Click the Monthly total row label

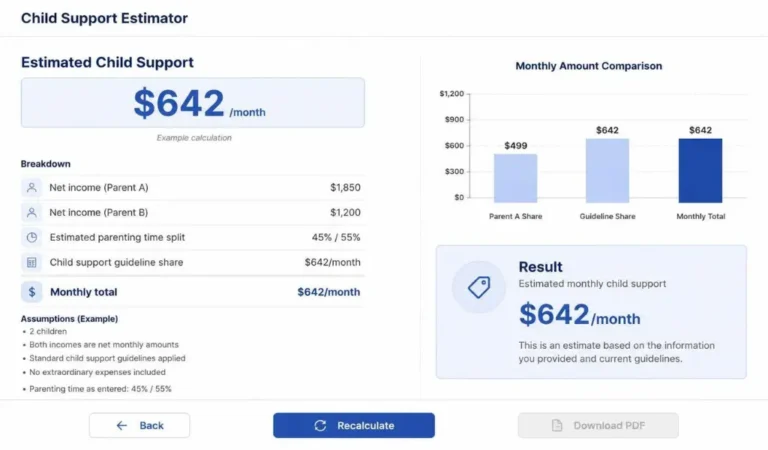tap(83, 292)
